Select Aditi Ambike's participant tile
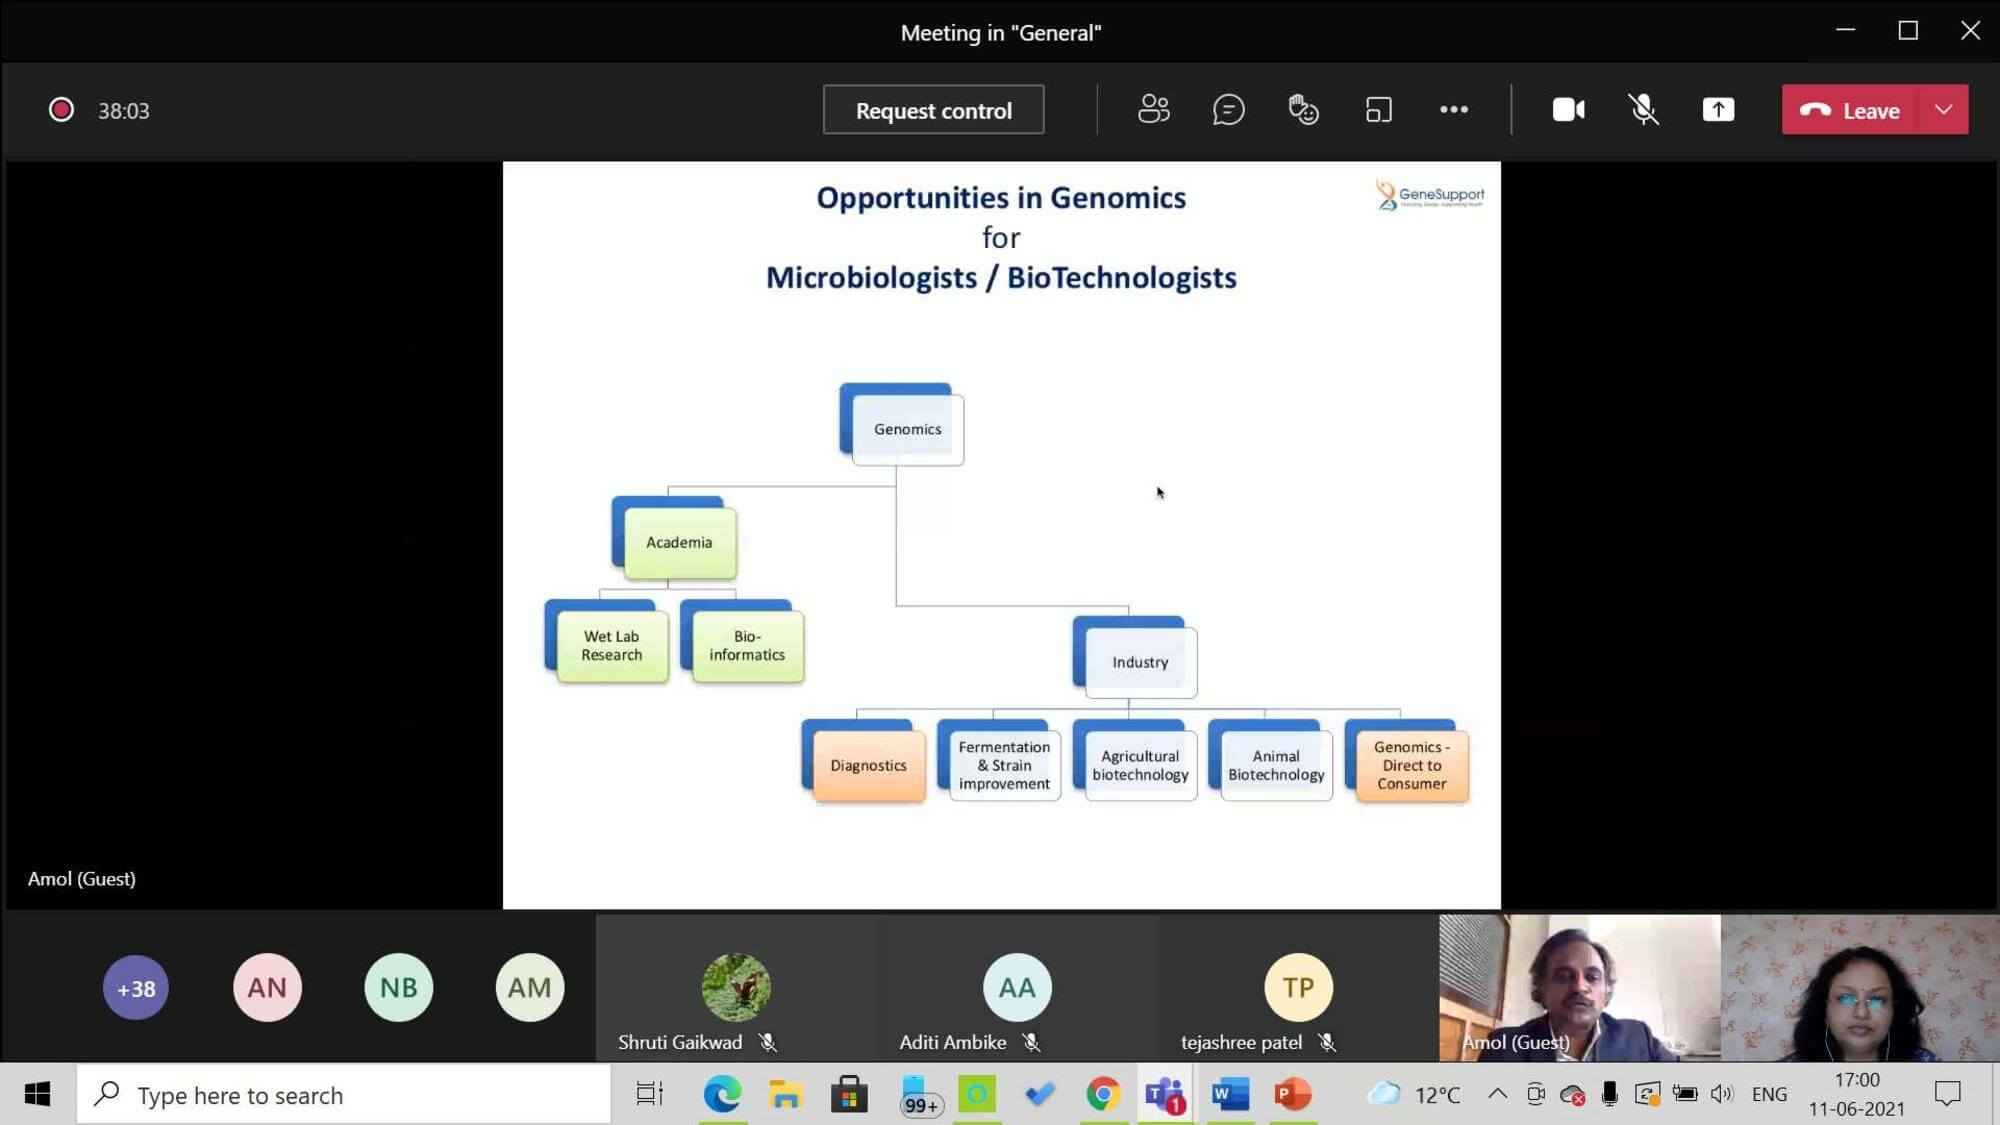This screenshot has width=2000, height=1125. (1017, 988)
